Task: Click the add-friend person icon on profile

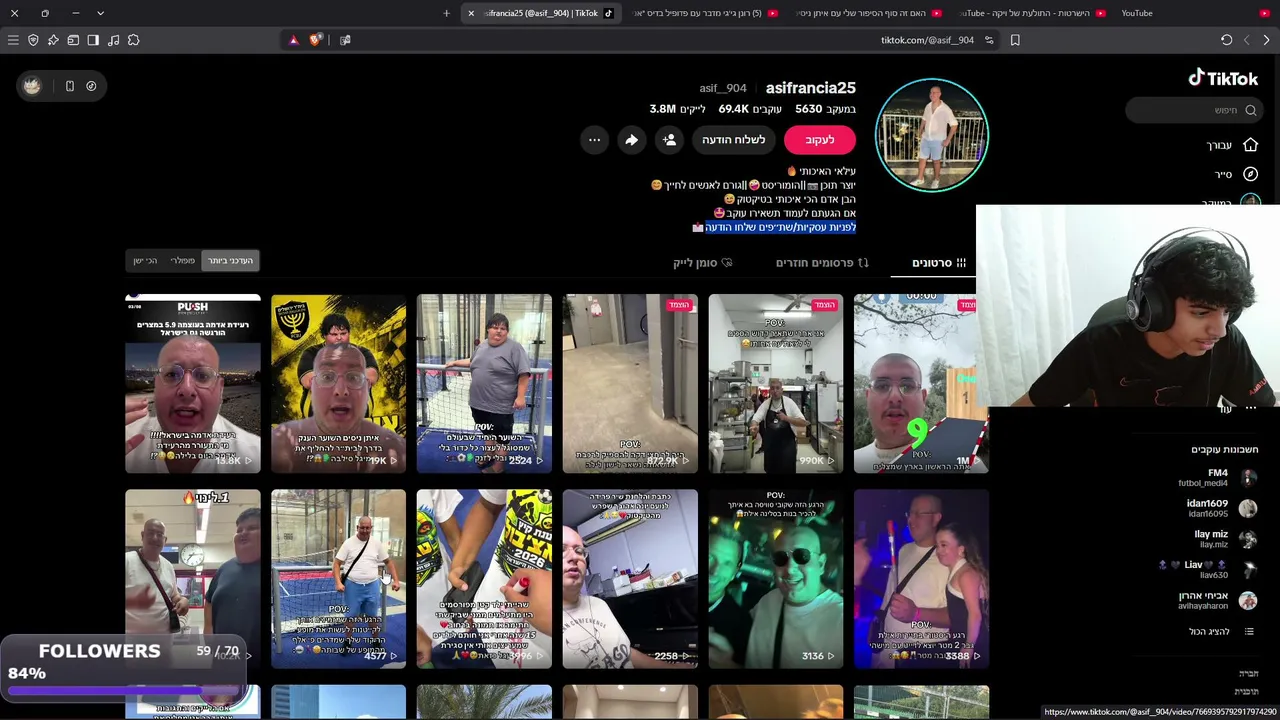Action: click(x=669, y=140)
